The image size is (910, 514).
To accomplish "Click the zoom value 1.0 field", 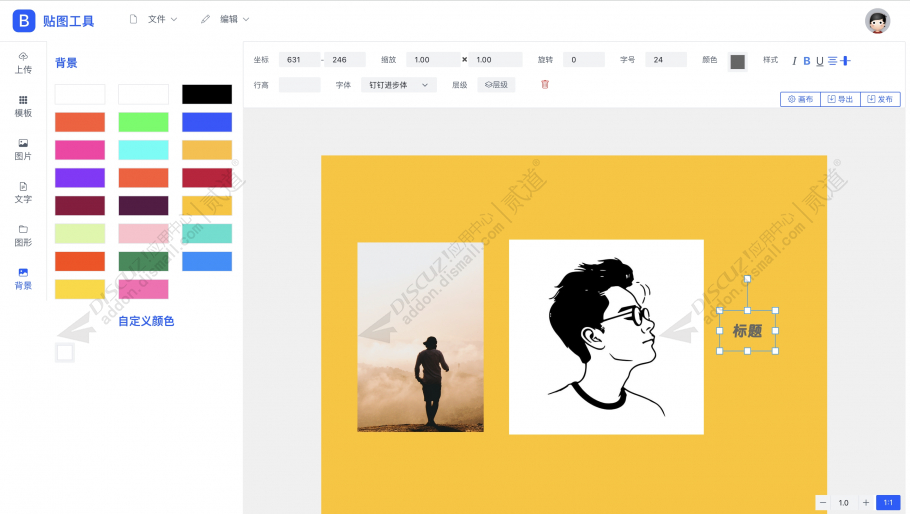I will pyautogui.click(x=844, y=502).
